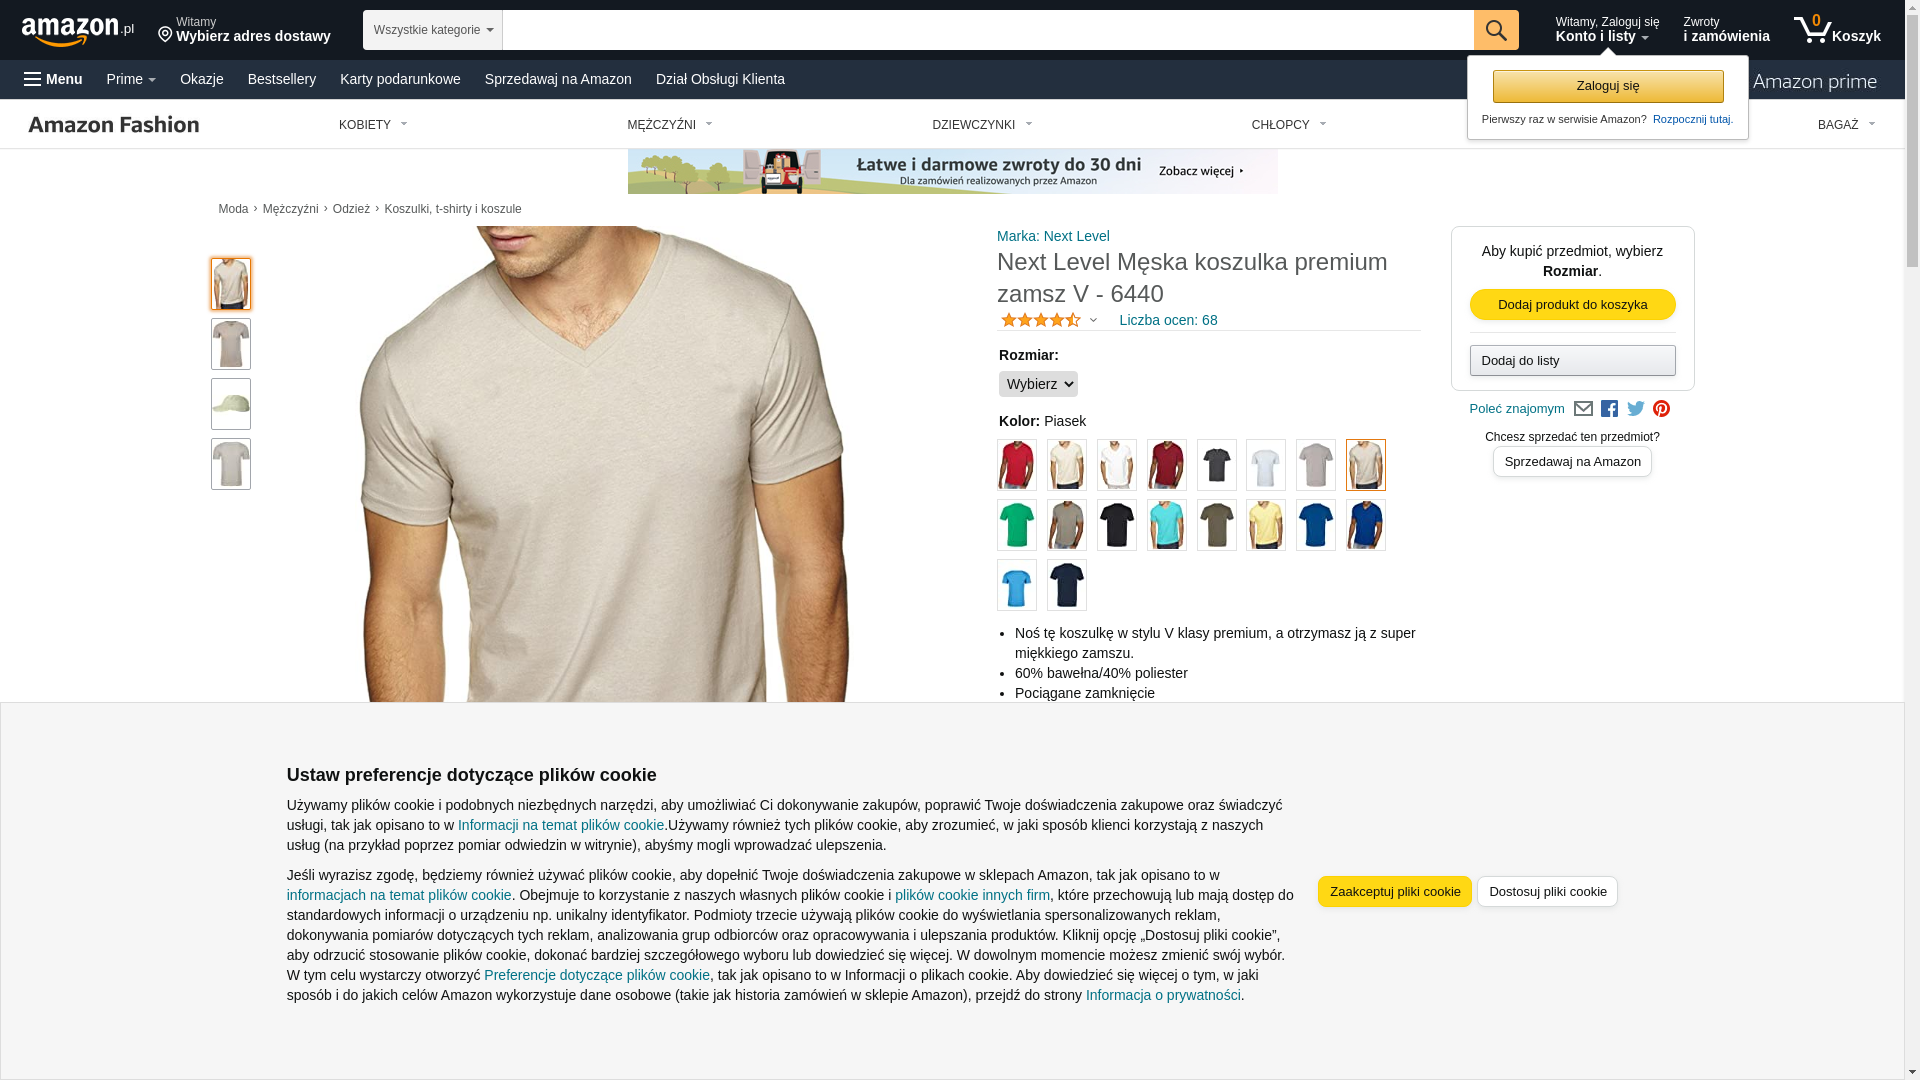
Task: Go to the Amazon.pl logo homepage
Action: (78, 31)
